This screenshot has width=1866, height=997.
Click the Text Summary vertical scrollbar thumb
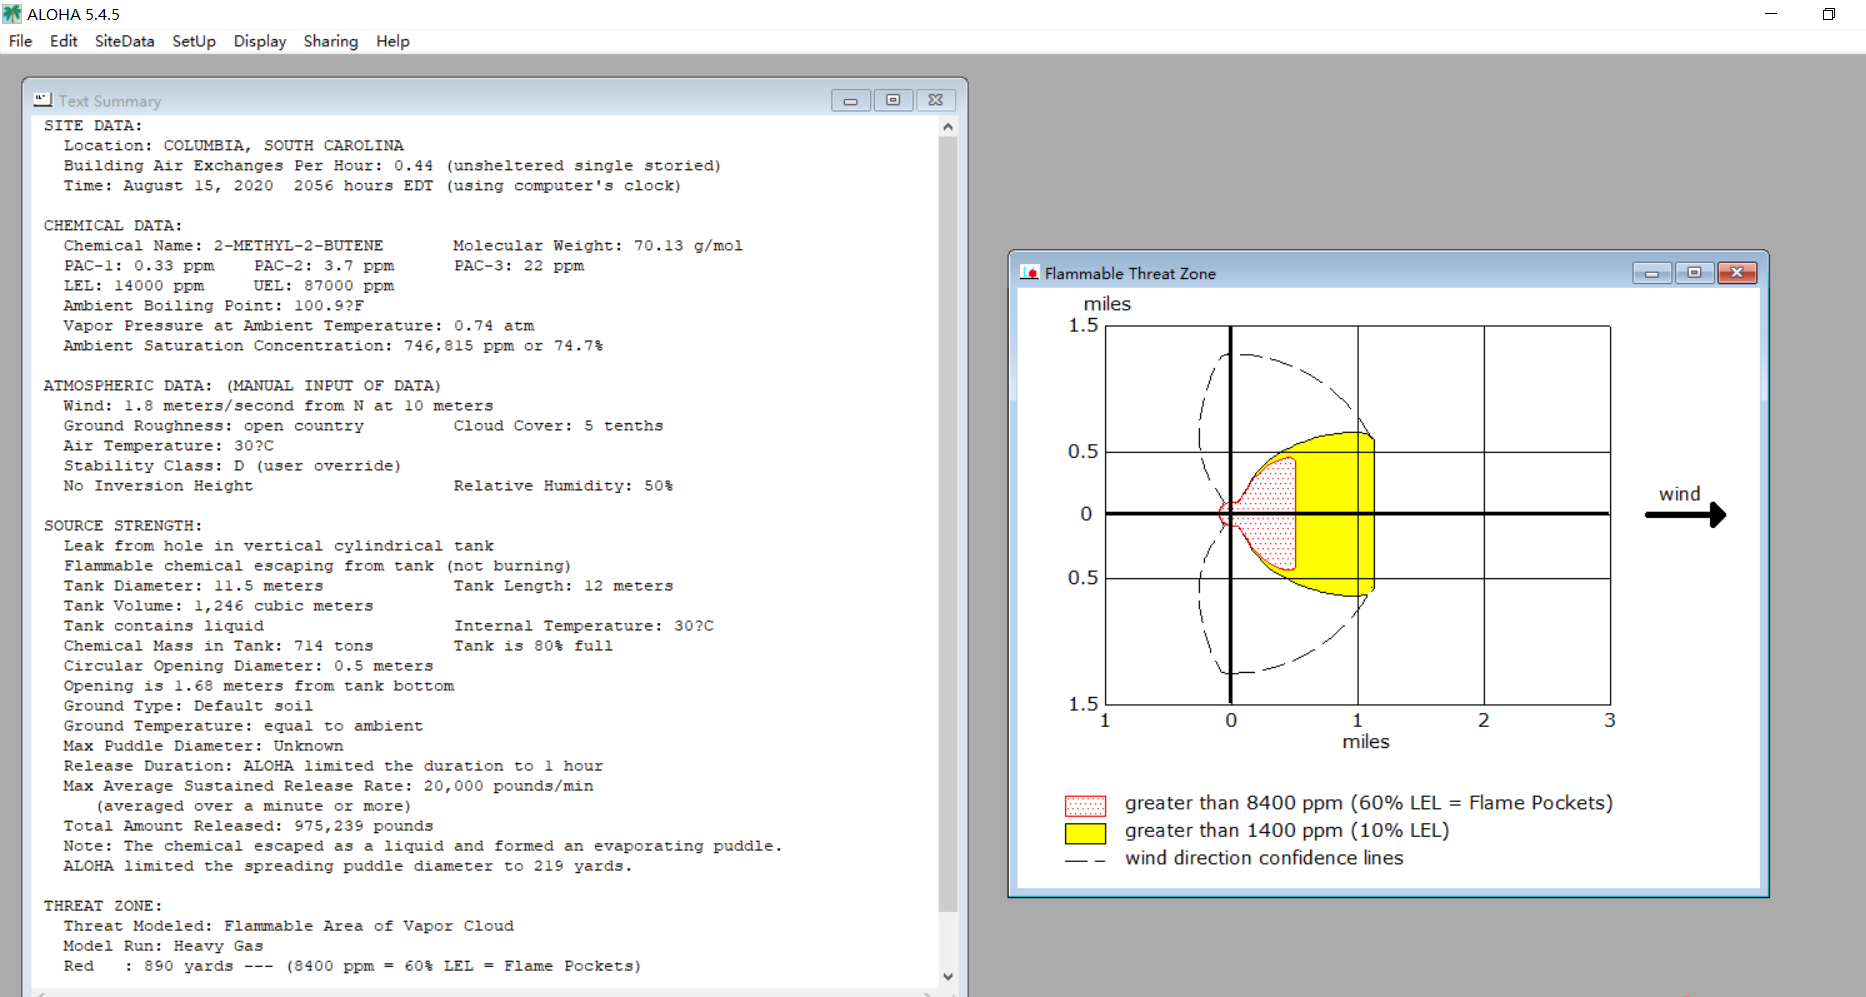[x=948, y=524]
